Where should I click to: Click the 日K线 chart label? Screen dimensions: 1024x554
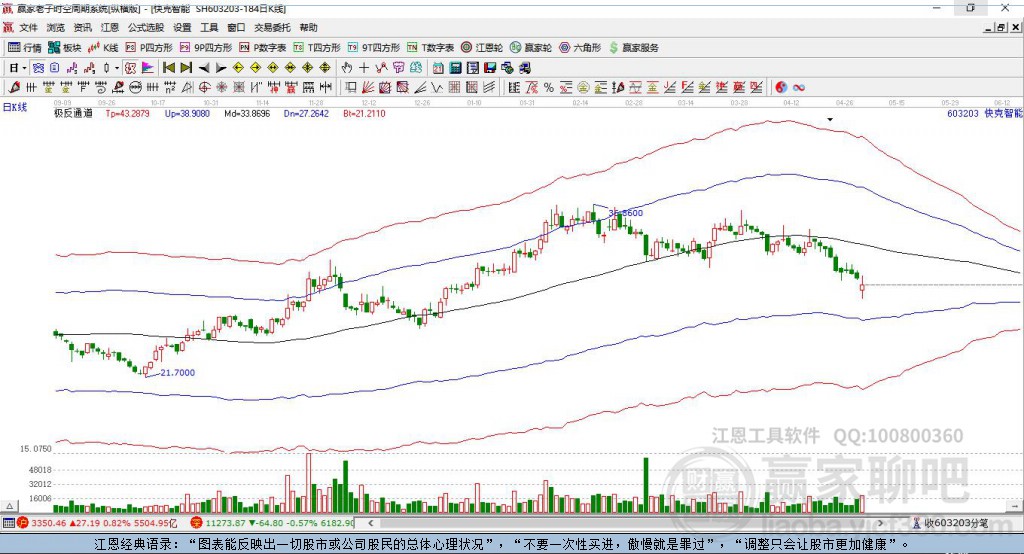[15, 108]
